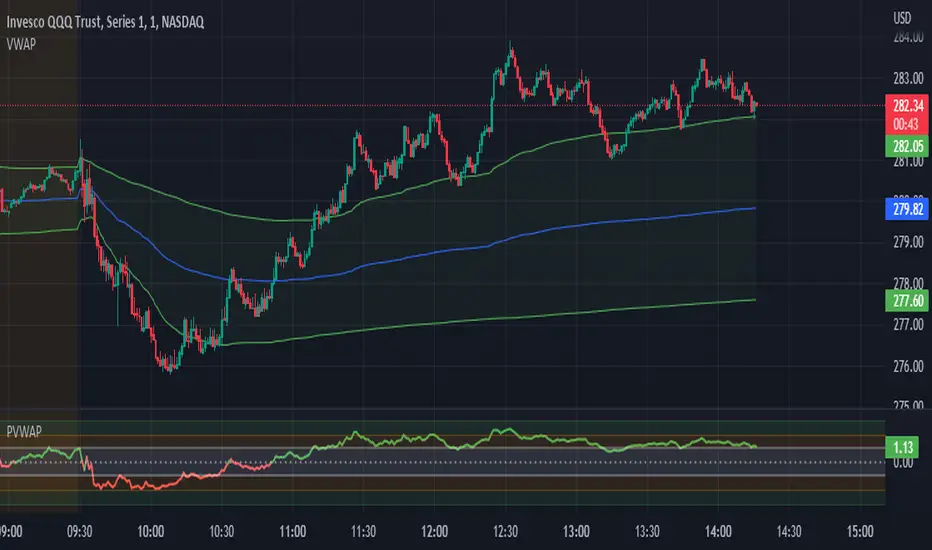
Task: Click the 09:30 time axis marker
Action: click(x=79, y=531)
